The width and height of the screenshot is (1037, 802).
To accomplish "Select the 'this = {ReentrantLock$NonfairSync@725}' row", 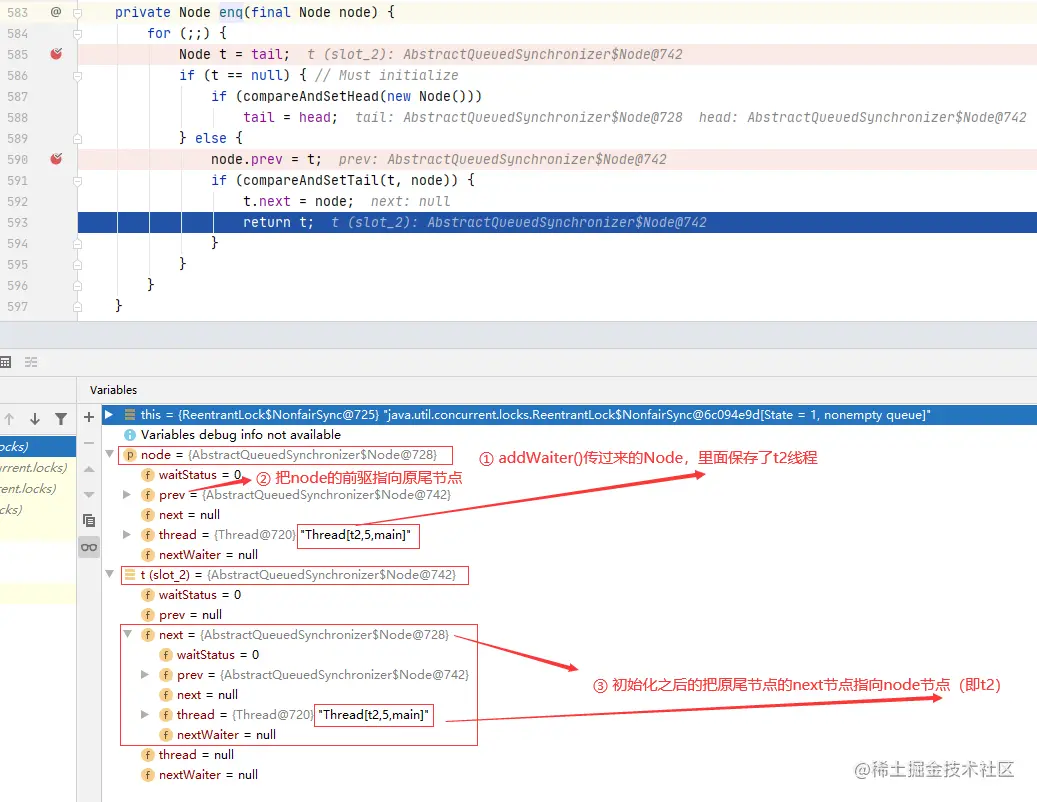I will [x=569, y=415].
